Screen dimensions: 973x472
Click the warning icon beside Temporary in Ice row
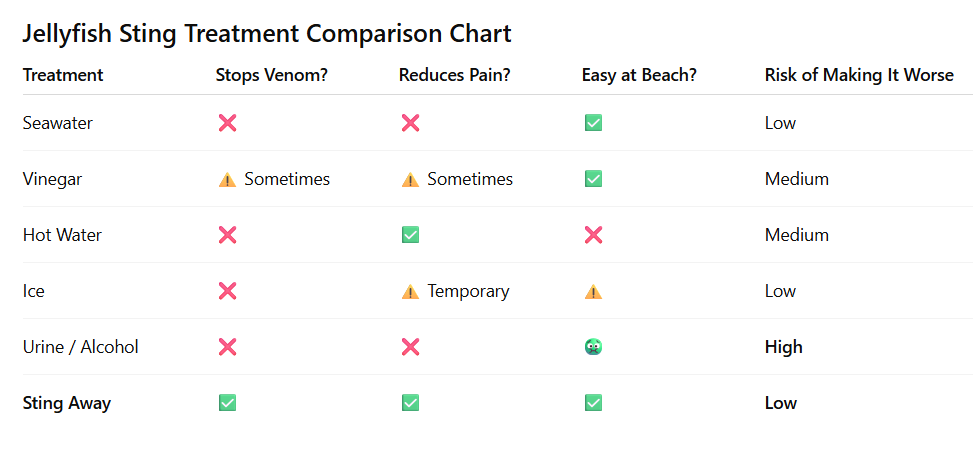point(410,291)
